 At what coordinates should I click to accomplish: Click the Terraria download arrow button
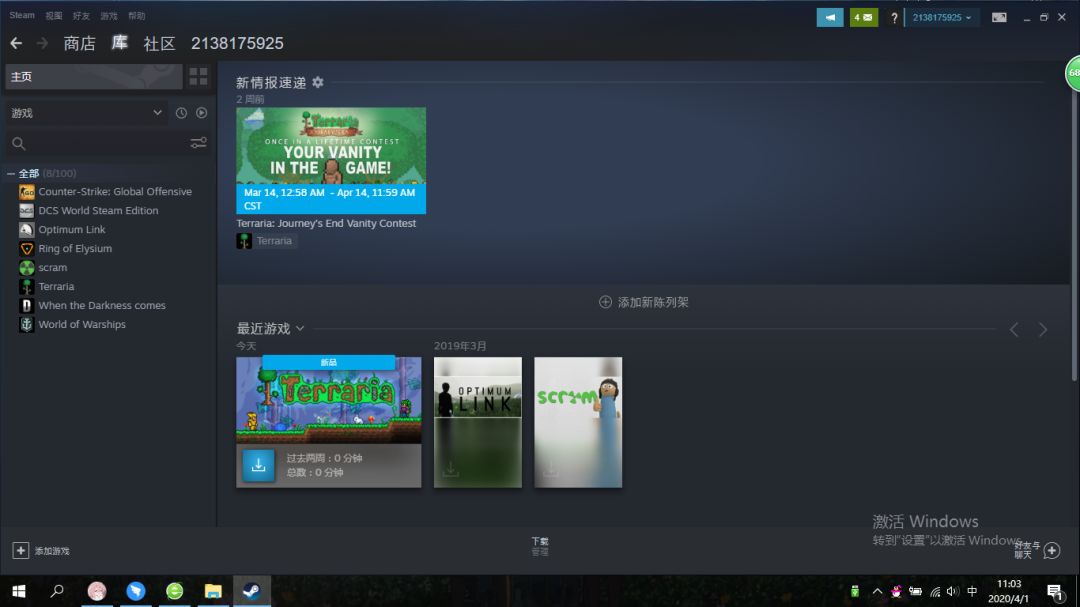point(258,465)
